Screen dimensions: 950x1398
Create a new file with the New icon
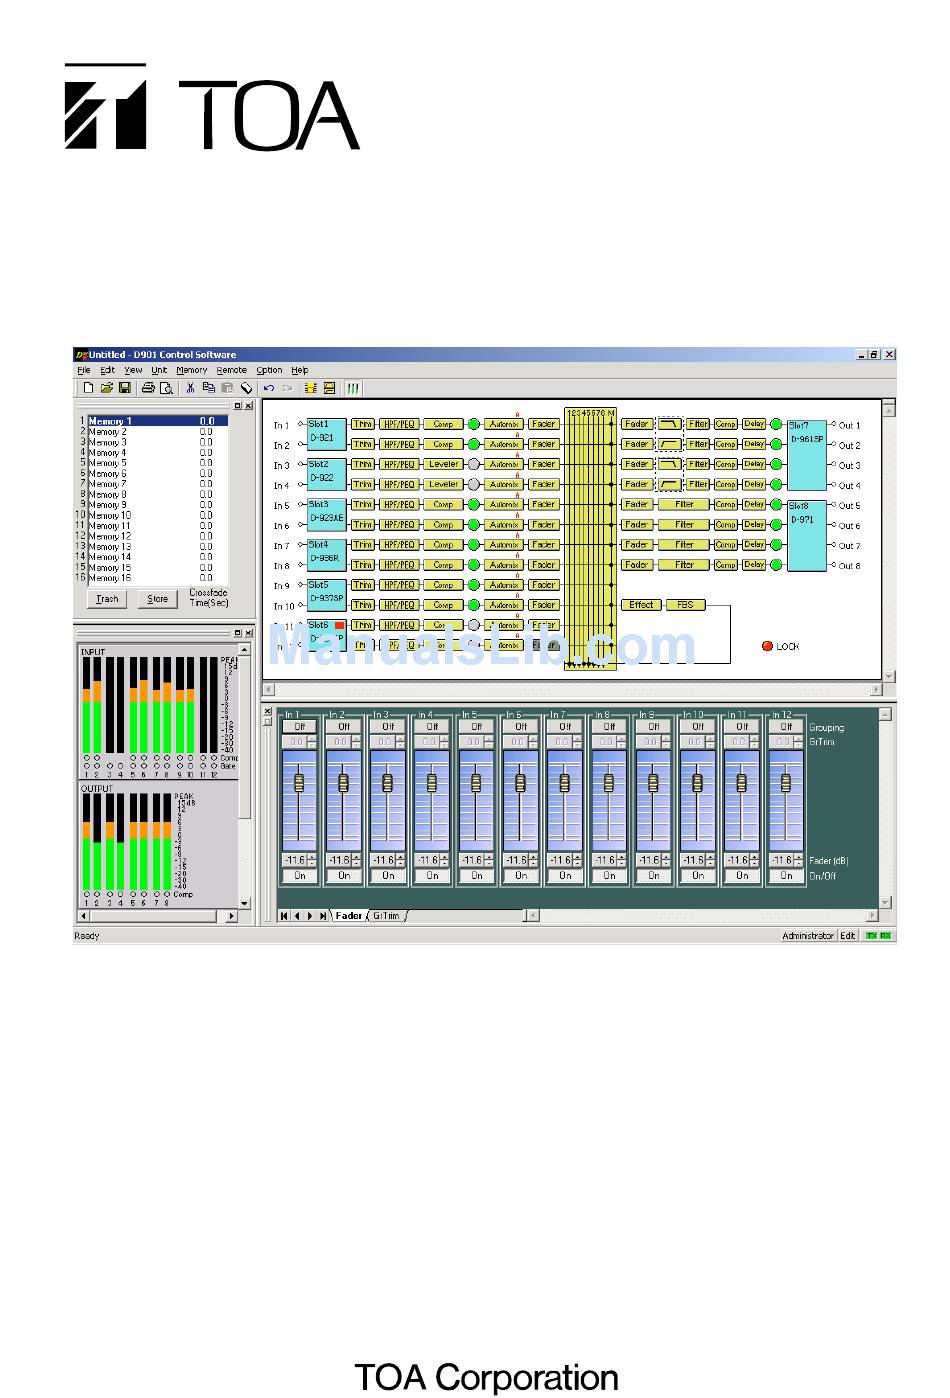click(x=88, y=388)
